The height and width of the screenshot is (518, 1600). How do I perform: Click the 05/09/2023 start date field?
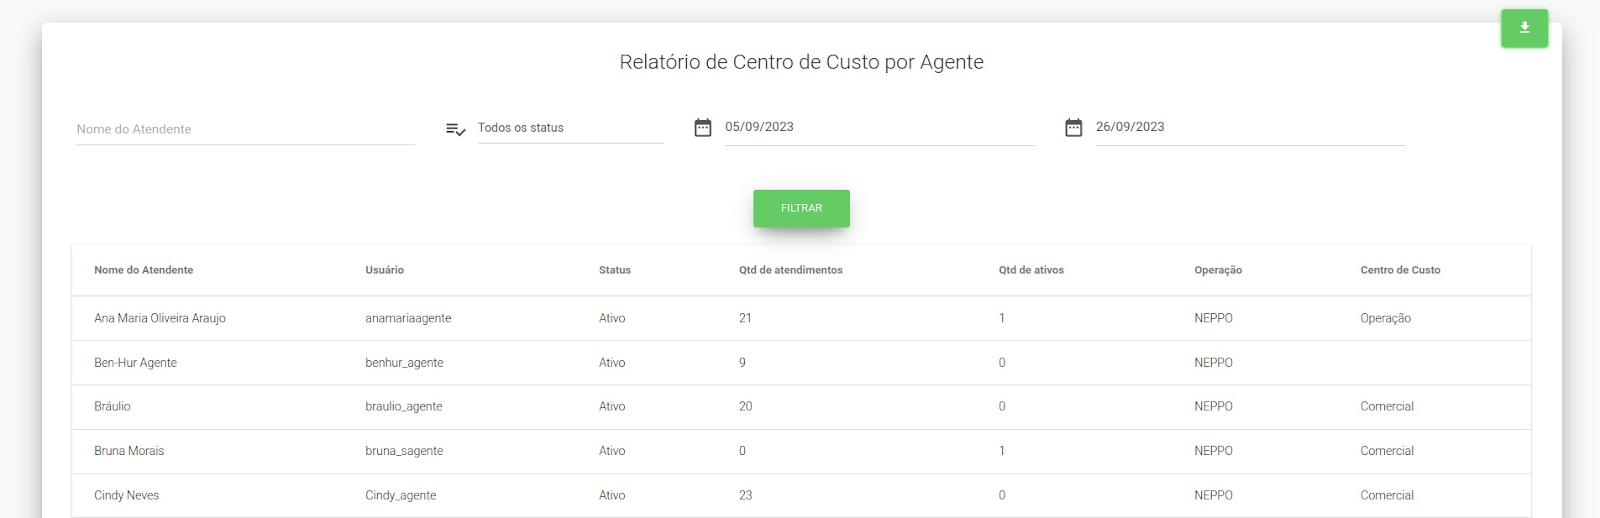tap(879, 127)
